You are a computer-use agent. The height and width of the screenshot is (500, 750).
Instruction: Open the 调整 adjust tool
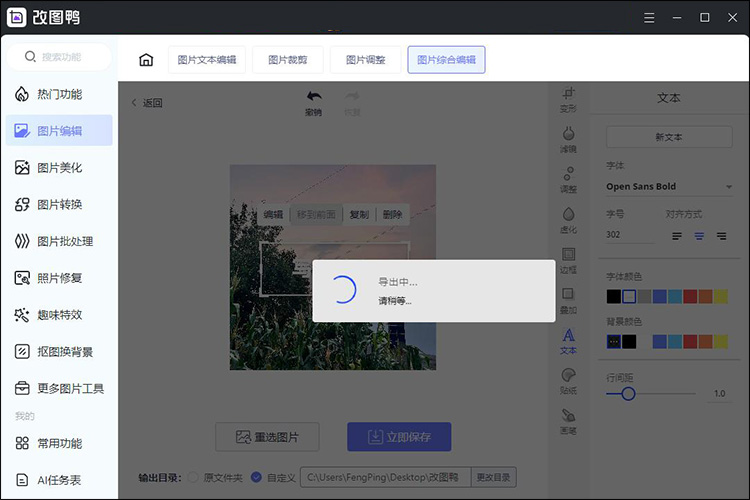[x=568, y=179]
